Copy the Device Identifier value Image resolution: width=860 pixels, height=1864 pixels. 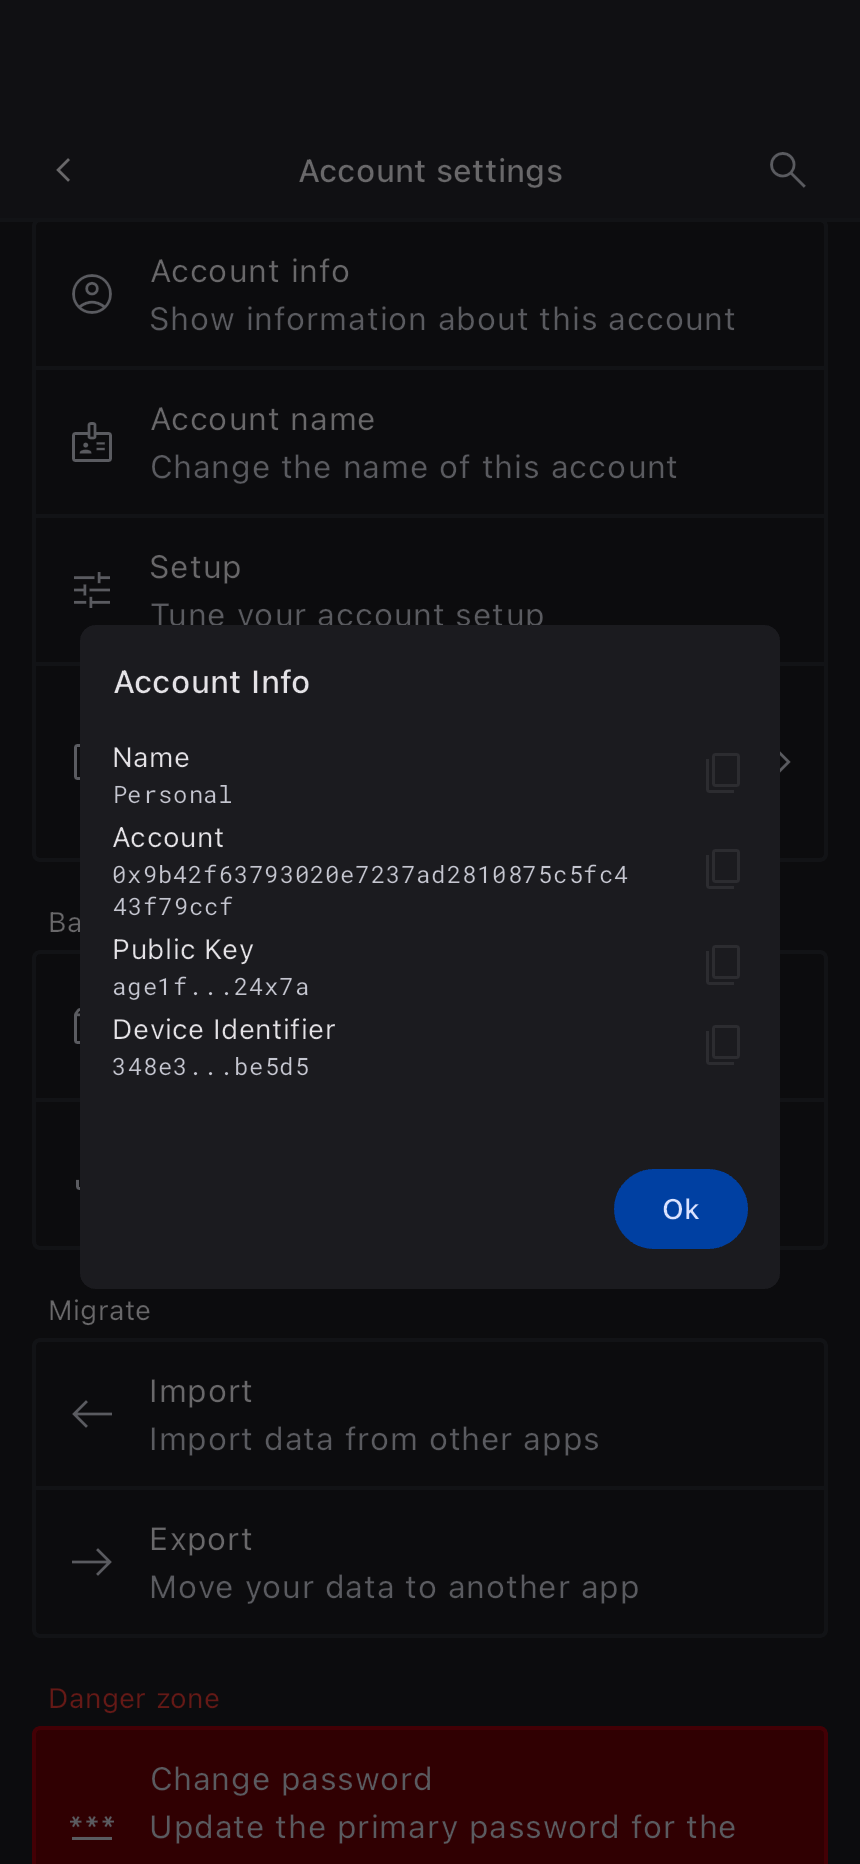coord(723,1045)
